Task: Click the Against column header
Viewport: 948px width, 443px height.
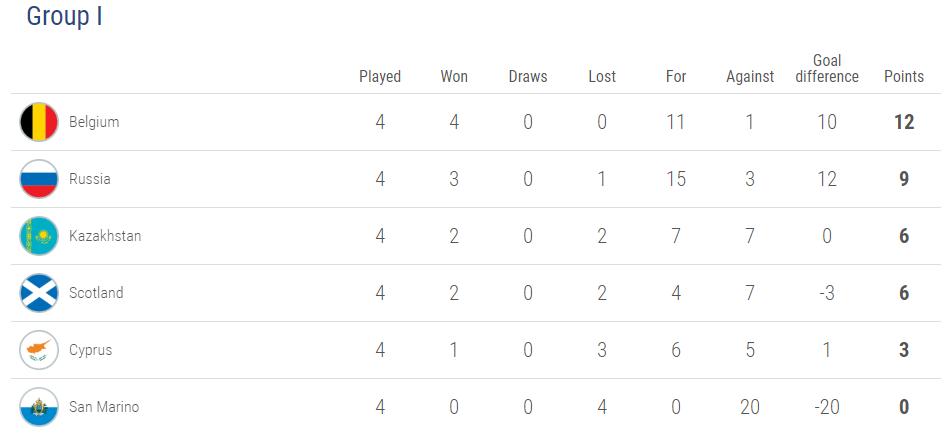Action: click(750, 76)
